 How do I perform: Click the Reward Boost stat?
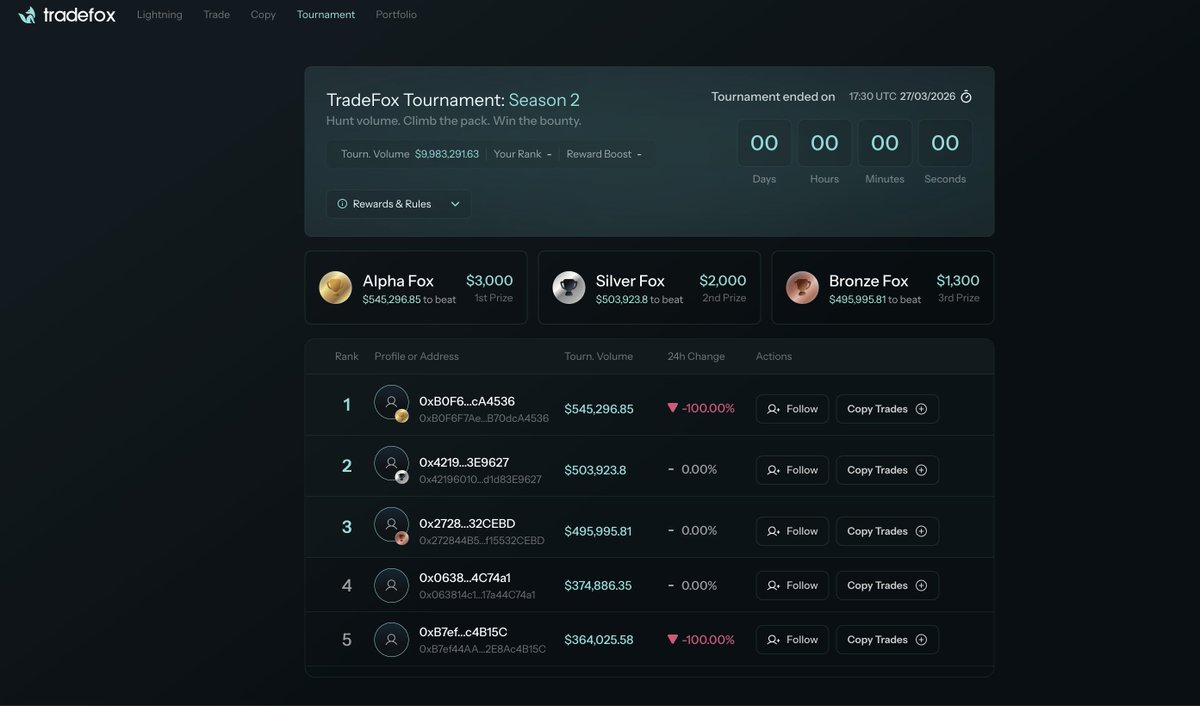tap(604, 154)
